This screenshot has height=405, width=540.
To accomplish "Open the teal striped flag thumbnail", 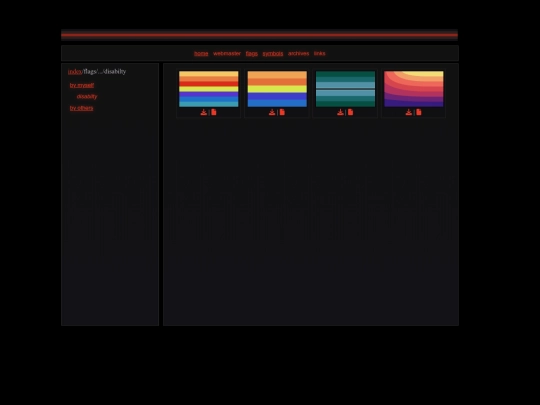I will 345,89.
